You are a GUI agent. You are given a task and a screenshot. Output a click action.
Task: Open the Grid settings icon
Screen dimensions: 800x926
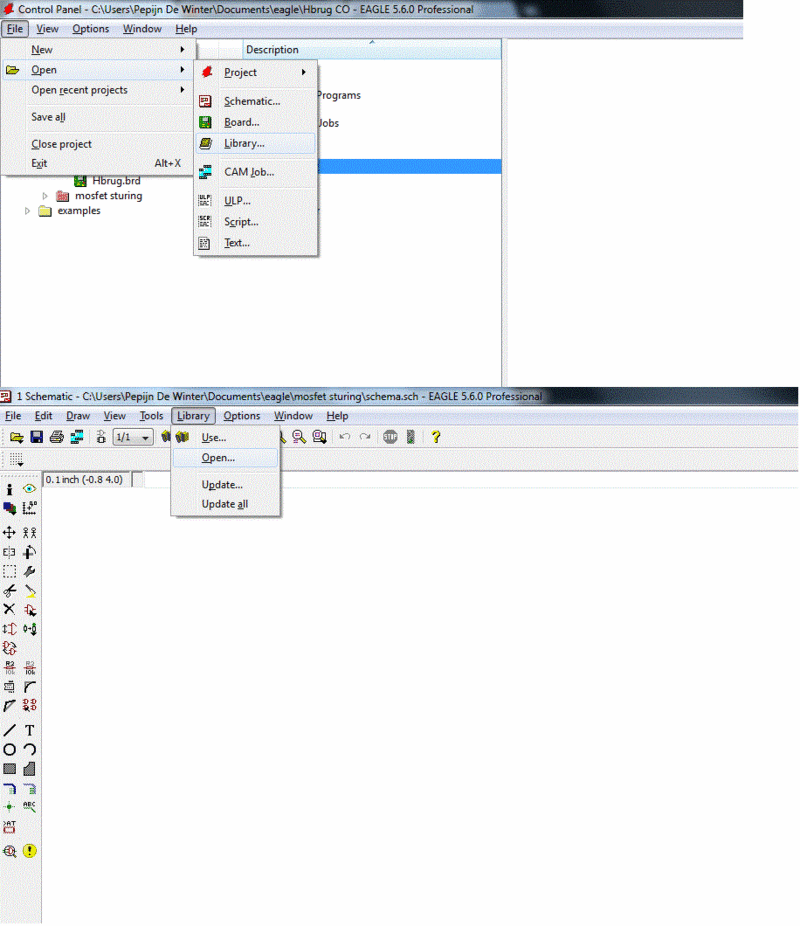(16, 460)
